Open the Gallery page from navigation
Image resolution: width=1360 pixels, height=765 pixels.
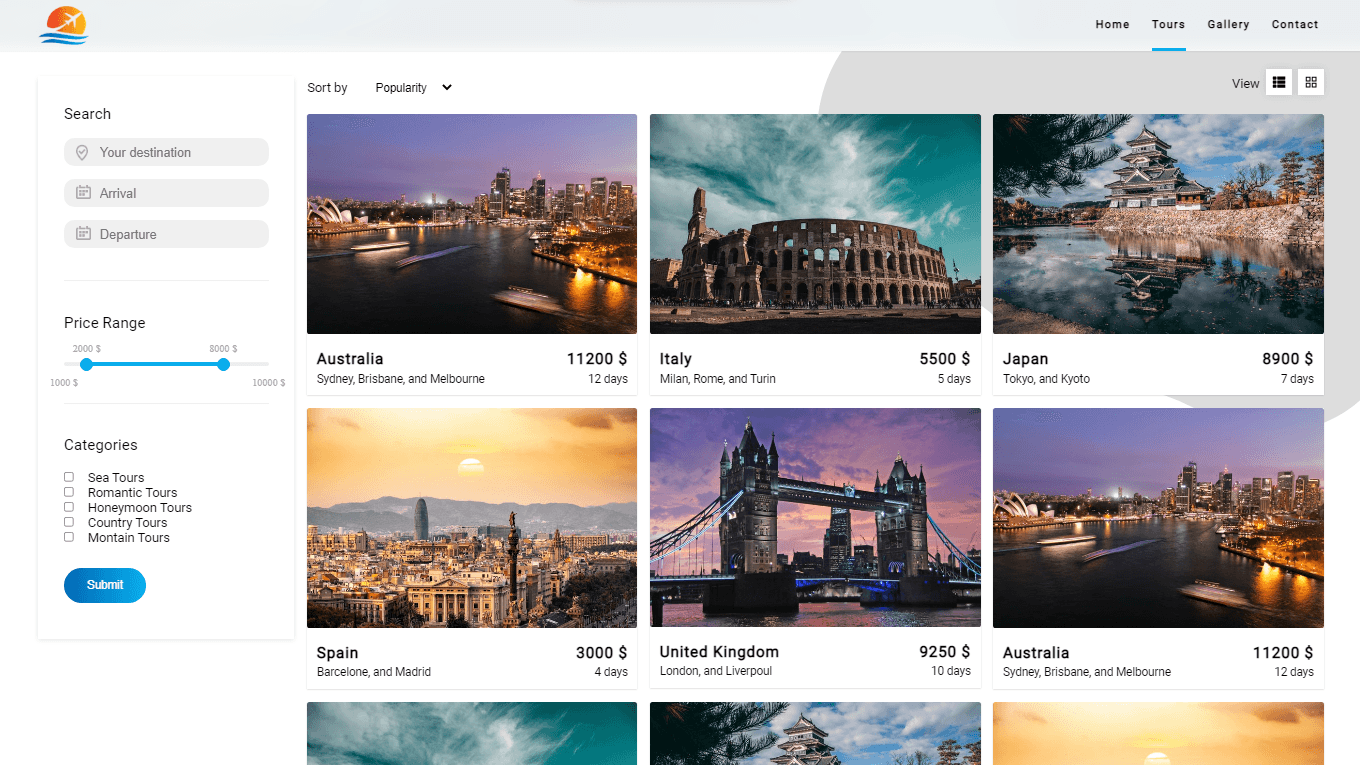tap(1228, 25)
